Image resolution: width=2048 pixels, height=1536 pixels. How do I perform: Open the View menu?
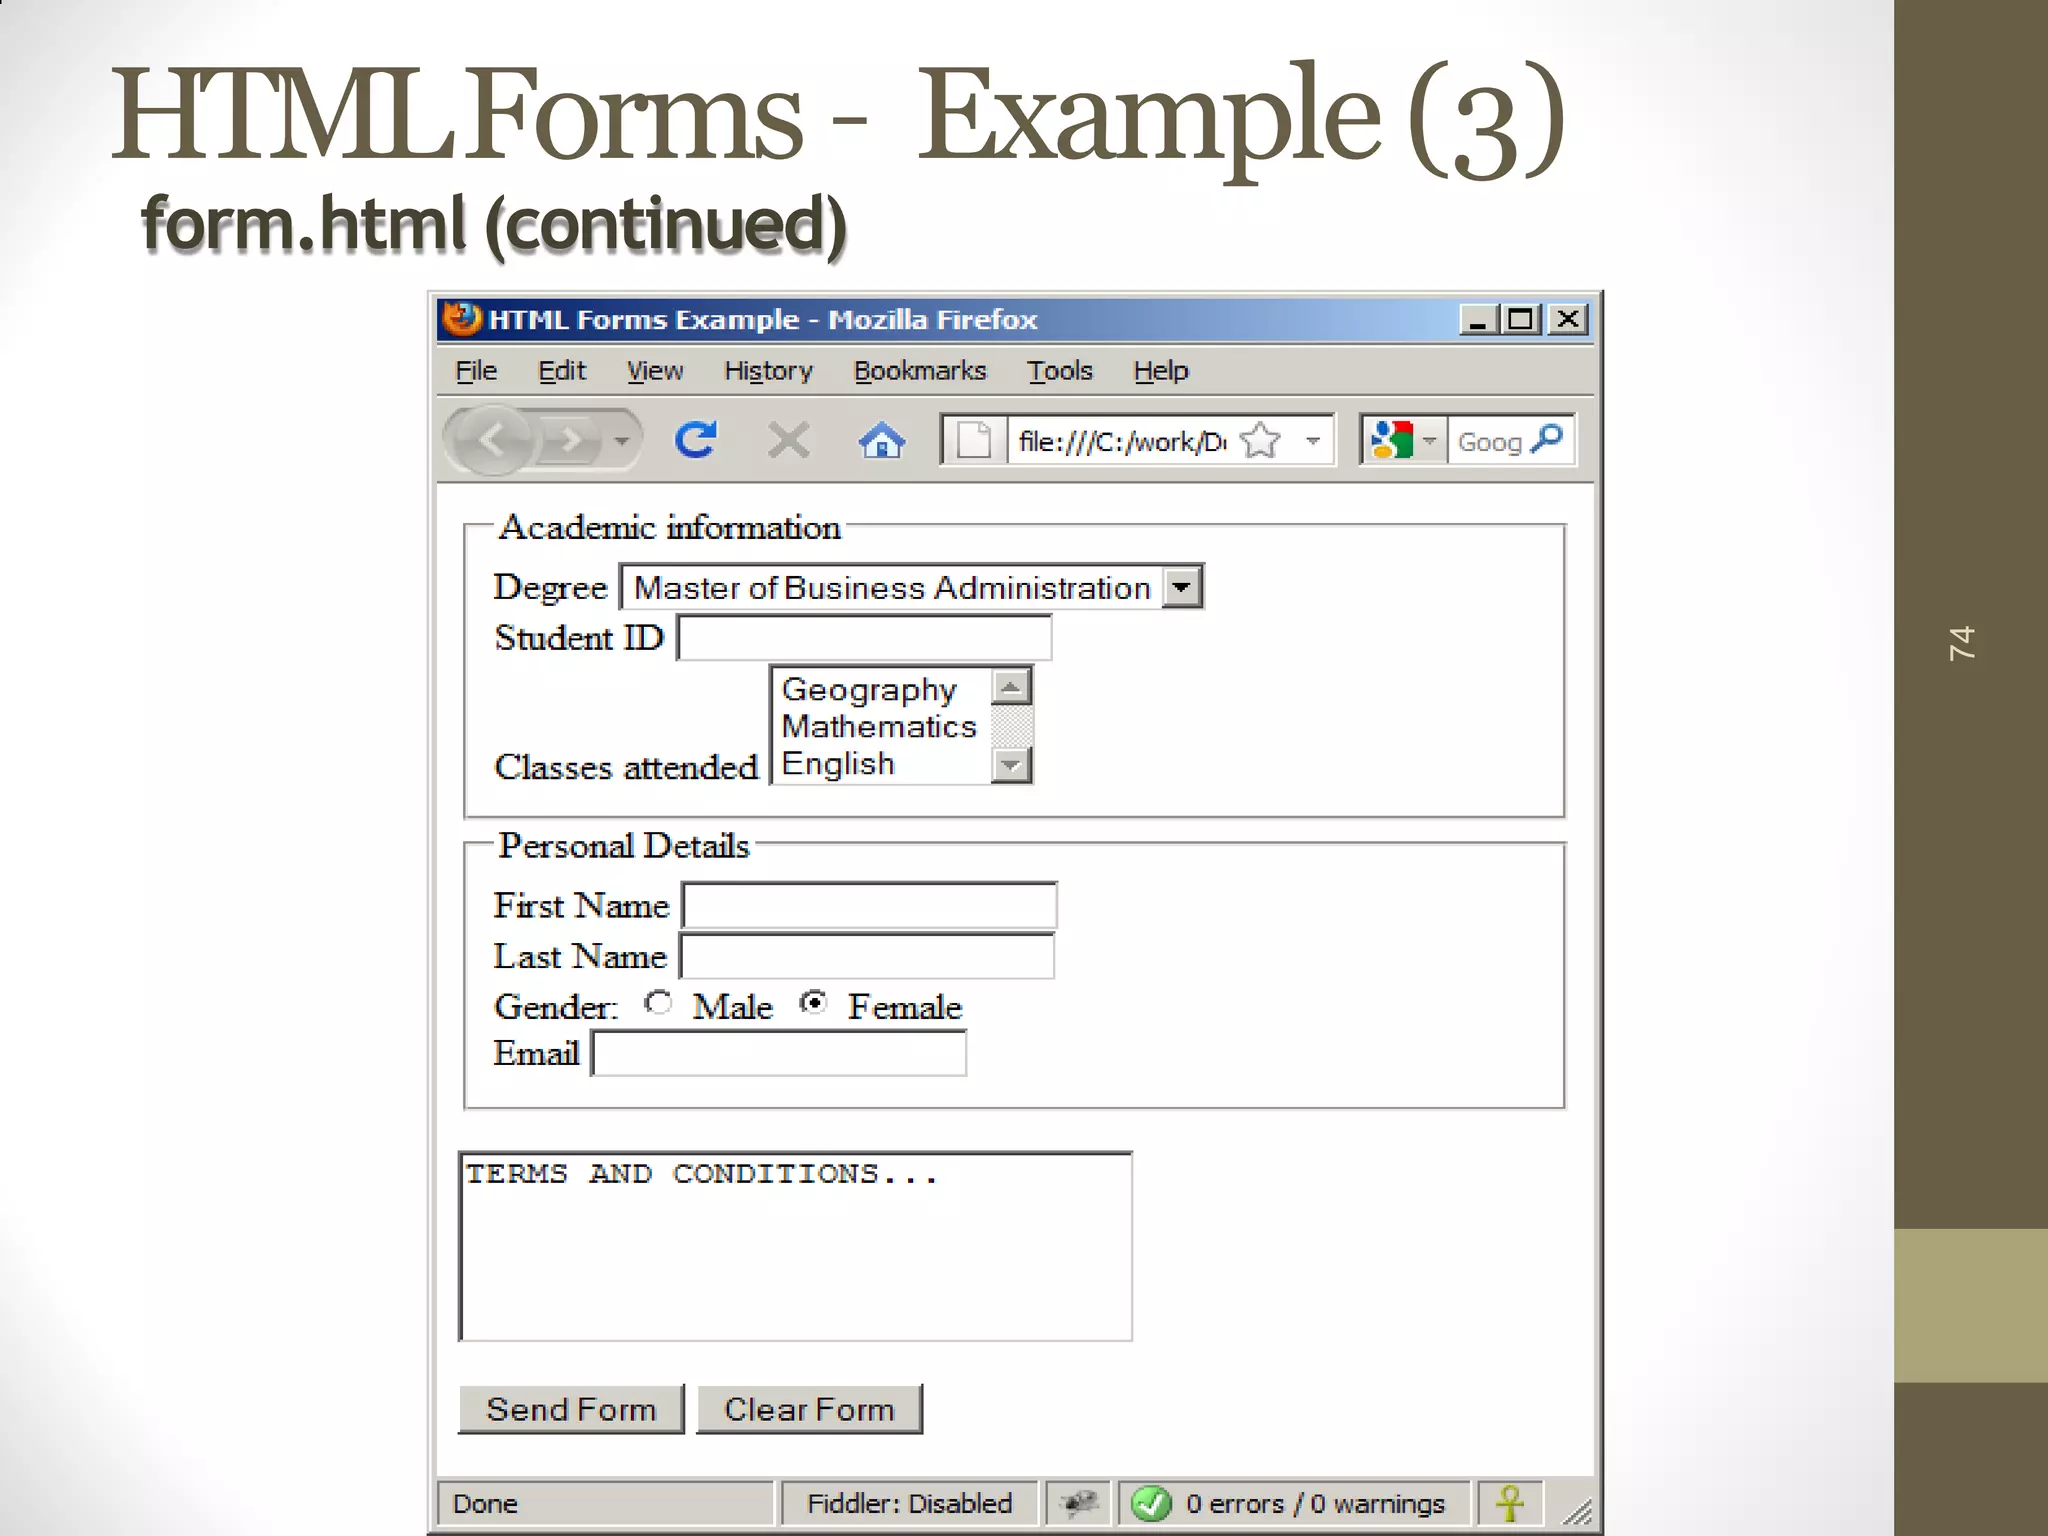pyautogui.click(x=655, y=371)
